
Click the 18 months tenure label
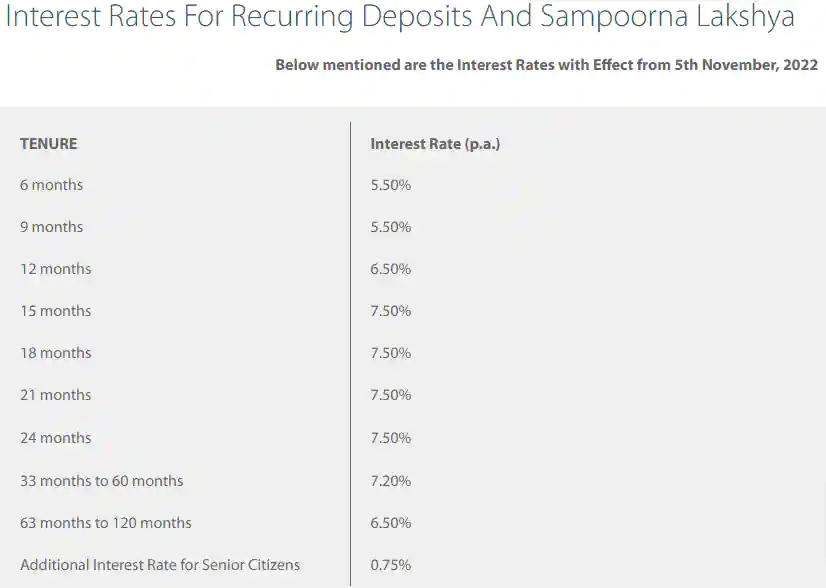pyautogui.click(x=55, y=353)
